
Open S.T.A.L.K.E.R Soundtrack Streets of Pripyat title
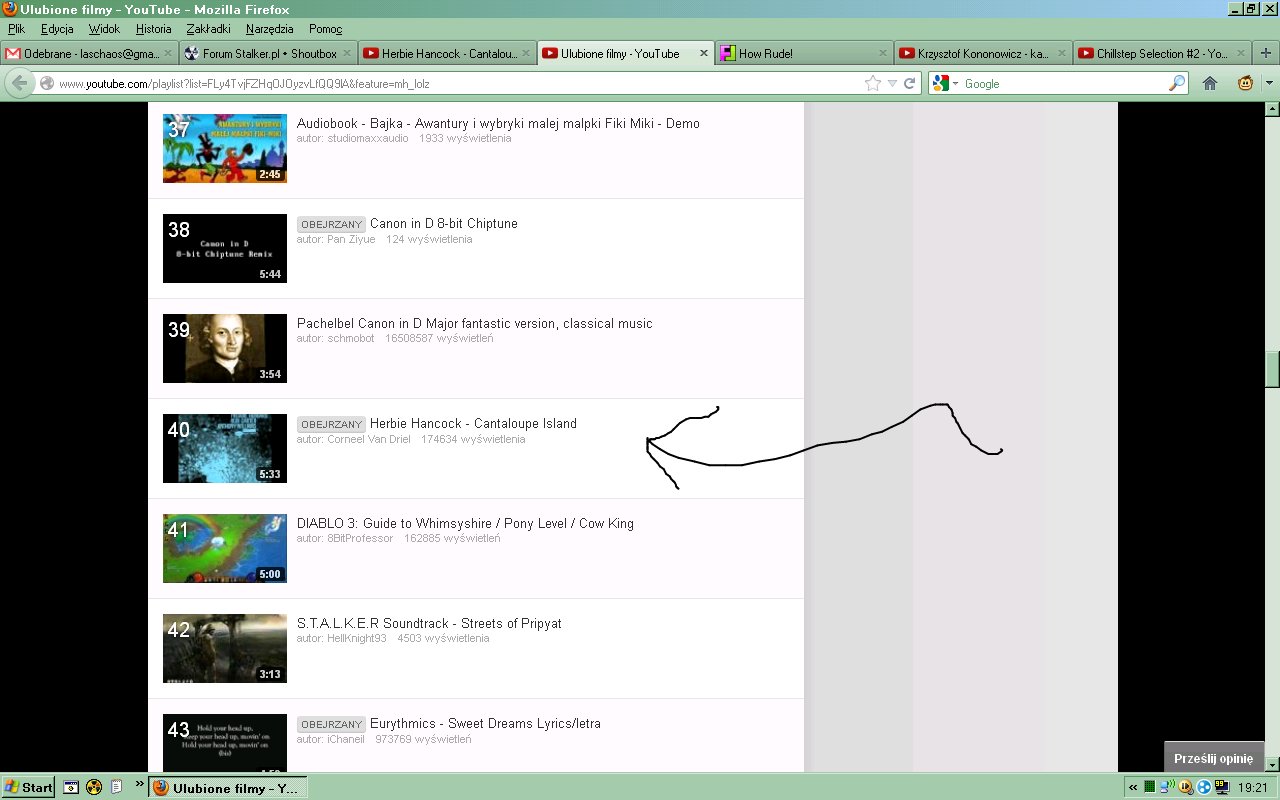pyautogui.click(x=429, y=624)
